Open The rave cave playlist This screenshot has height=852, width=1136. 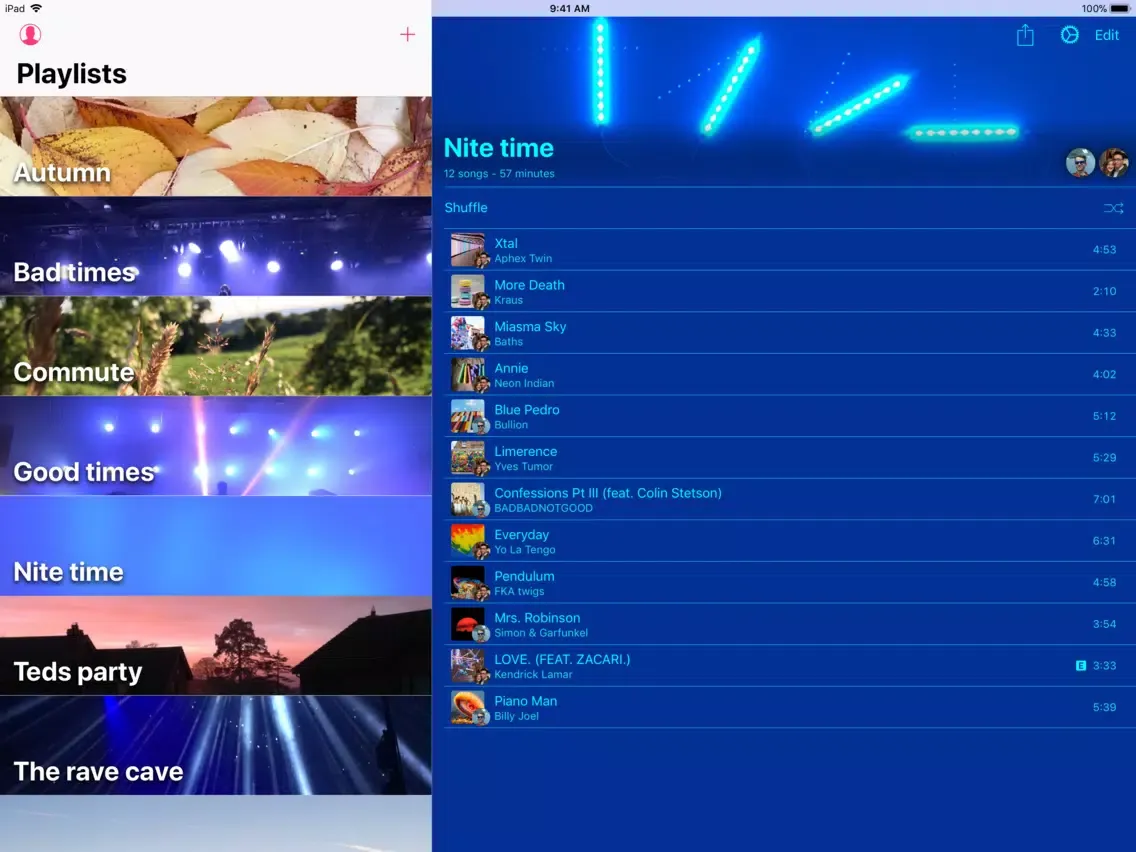coord(216,746)
